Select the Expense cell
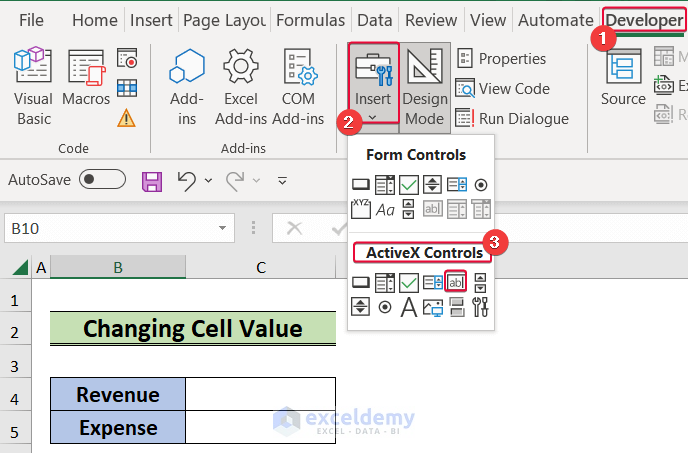The height and width of the screenshot is (453, 688). pos(118,427)
